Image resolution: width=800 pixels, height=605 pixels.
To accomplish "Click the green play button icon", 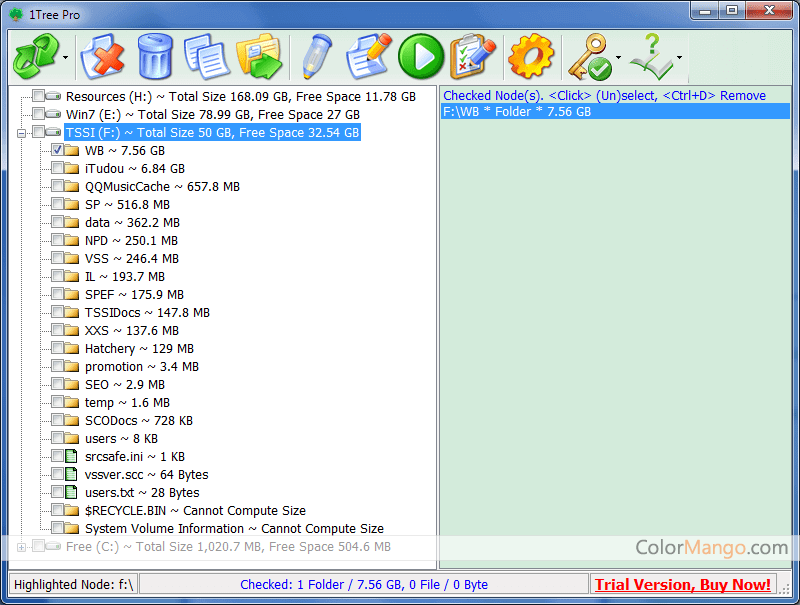I will (420, 56).
